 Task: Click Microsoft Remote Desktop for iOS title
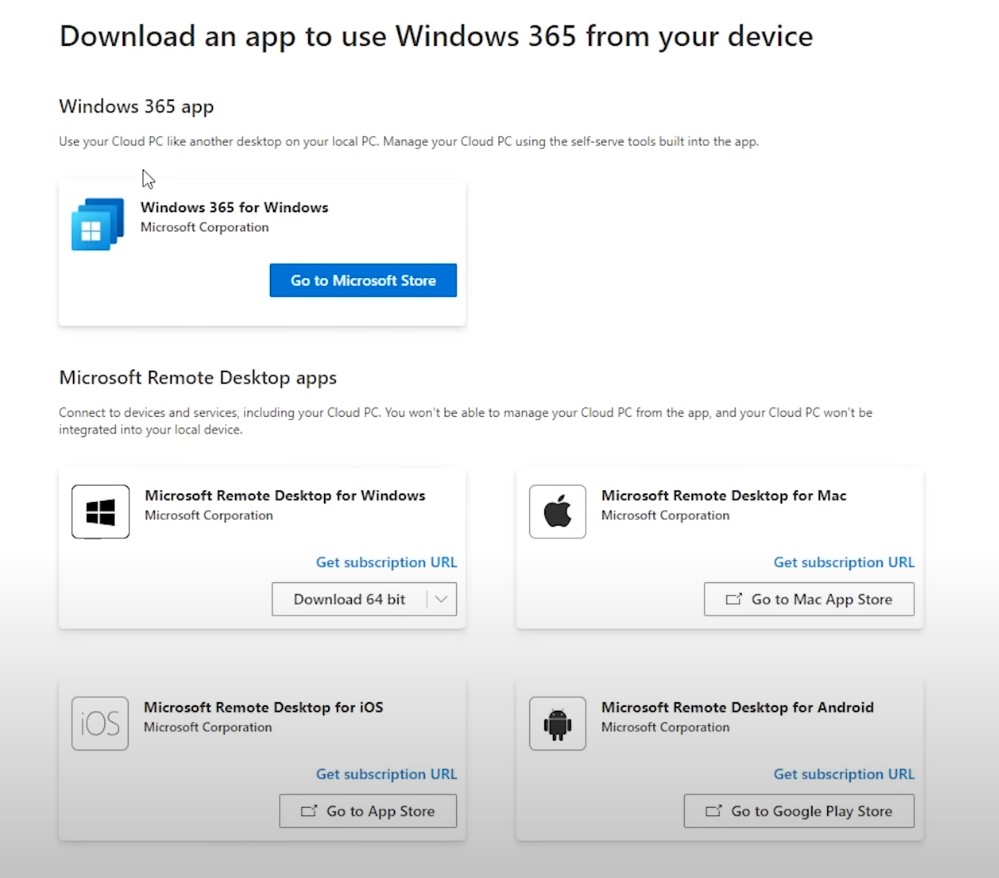click(263, 707)
